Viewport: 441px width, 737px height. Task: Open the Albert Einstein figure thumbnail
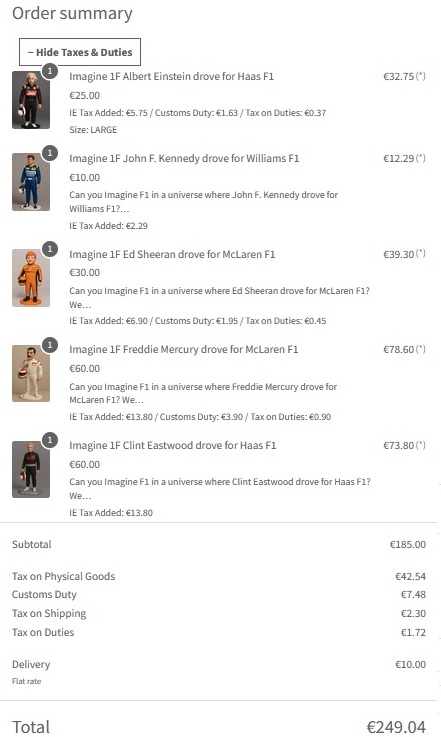pyautogui.click(x=31, y=100)
